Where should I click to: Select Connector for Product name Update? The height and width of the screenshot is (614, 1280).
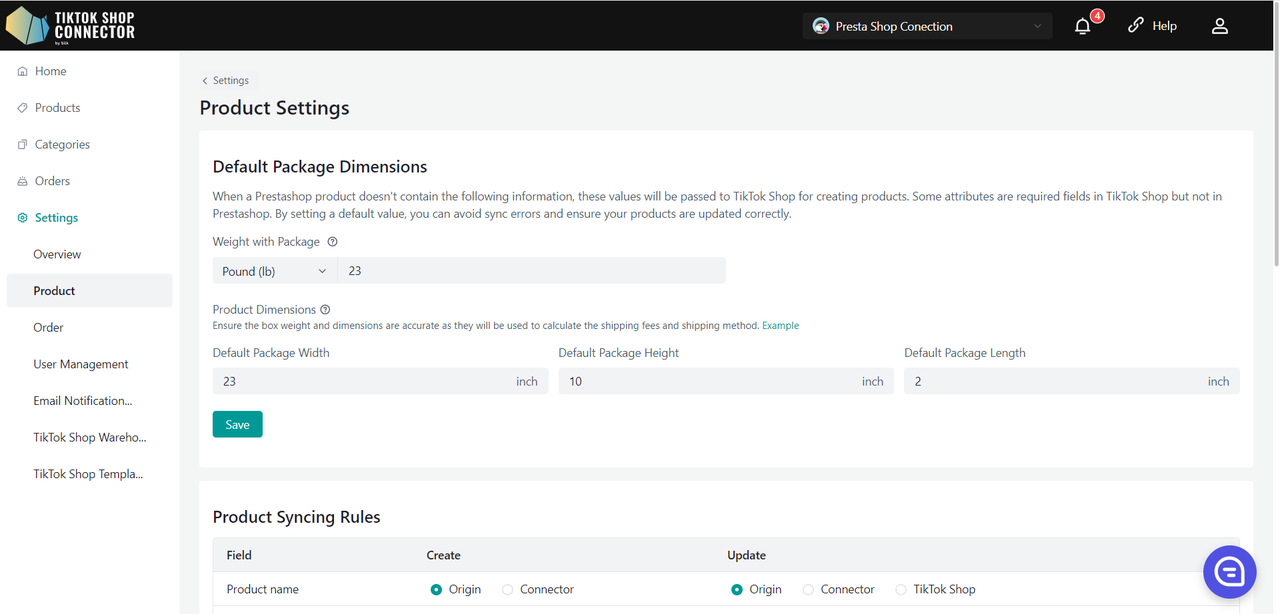[x=808, y=590]
